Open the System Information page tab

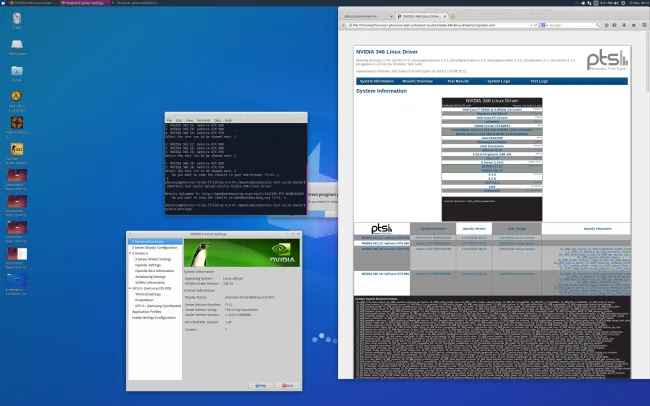pyautogui.click(x=377, y=81)
